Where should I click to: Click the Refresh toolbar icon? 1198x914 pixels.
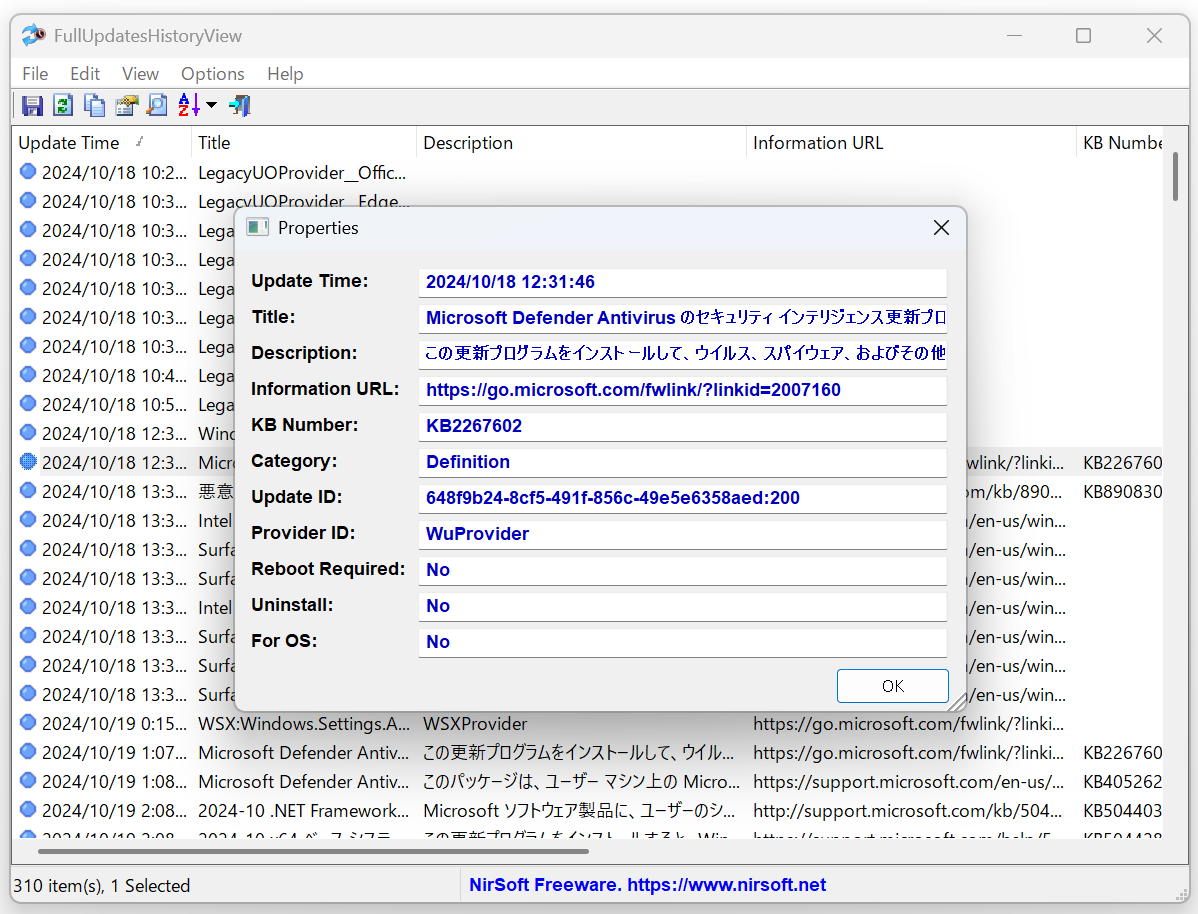[x=62, y=105]
